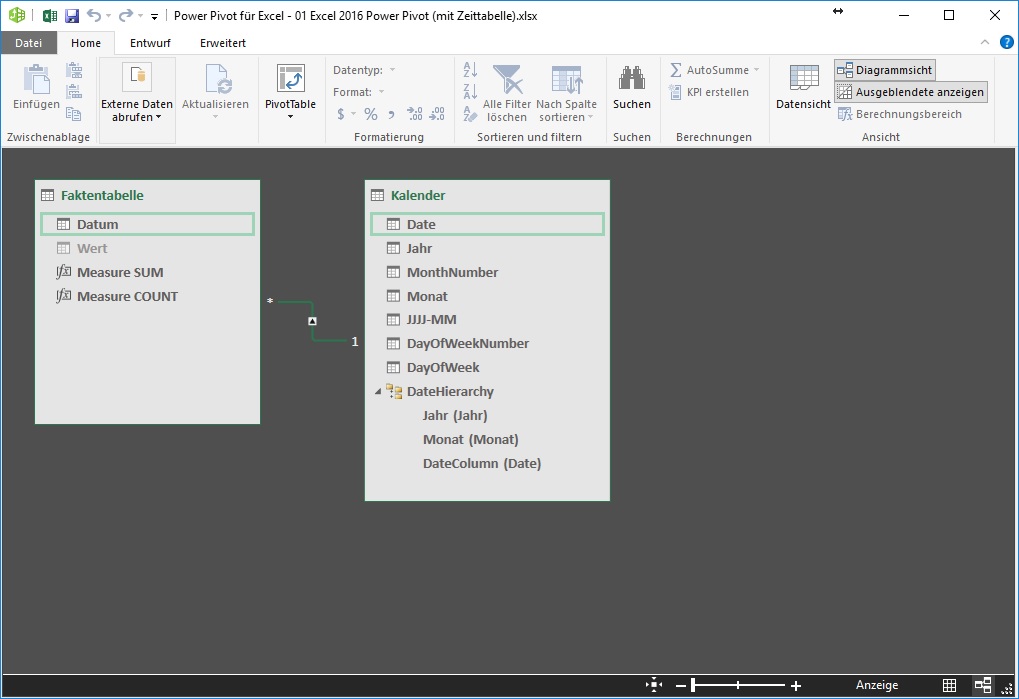
Task: Zoom in using the plus on the slider
Action: [795, 685]
